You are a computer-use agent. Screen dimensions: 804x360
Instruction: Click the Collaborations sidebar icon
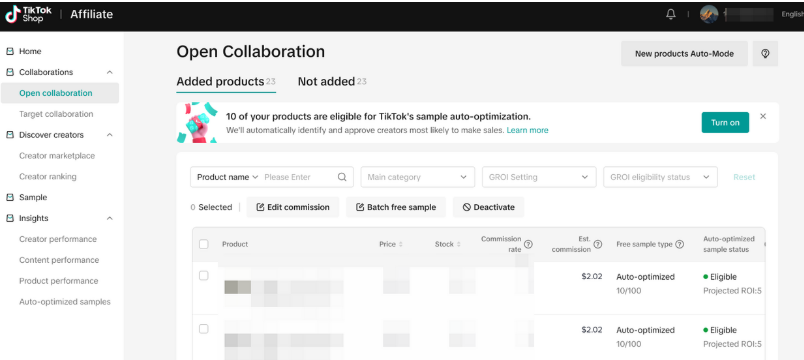[9, 72]
